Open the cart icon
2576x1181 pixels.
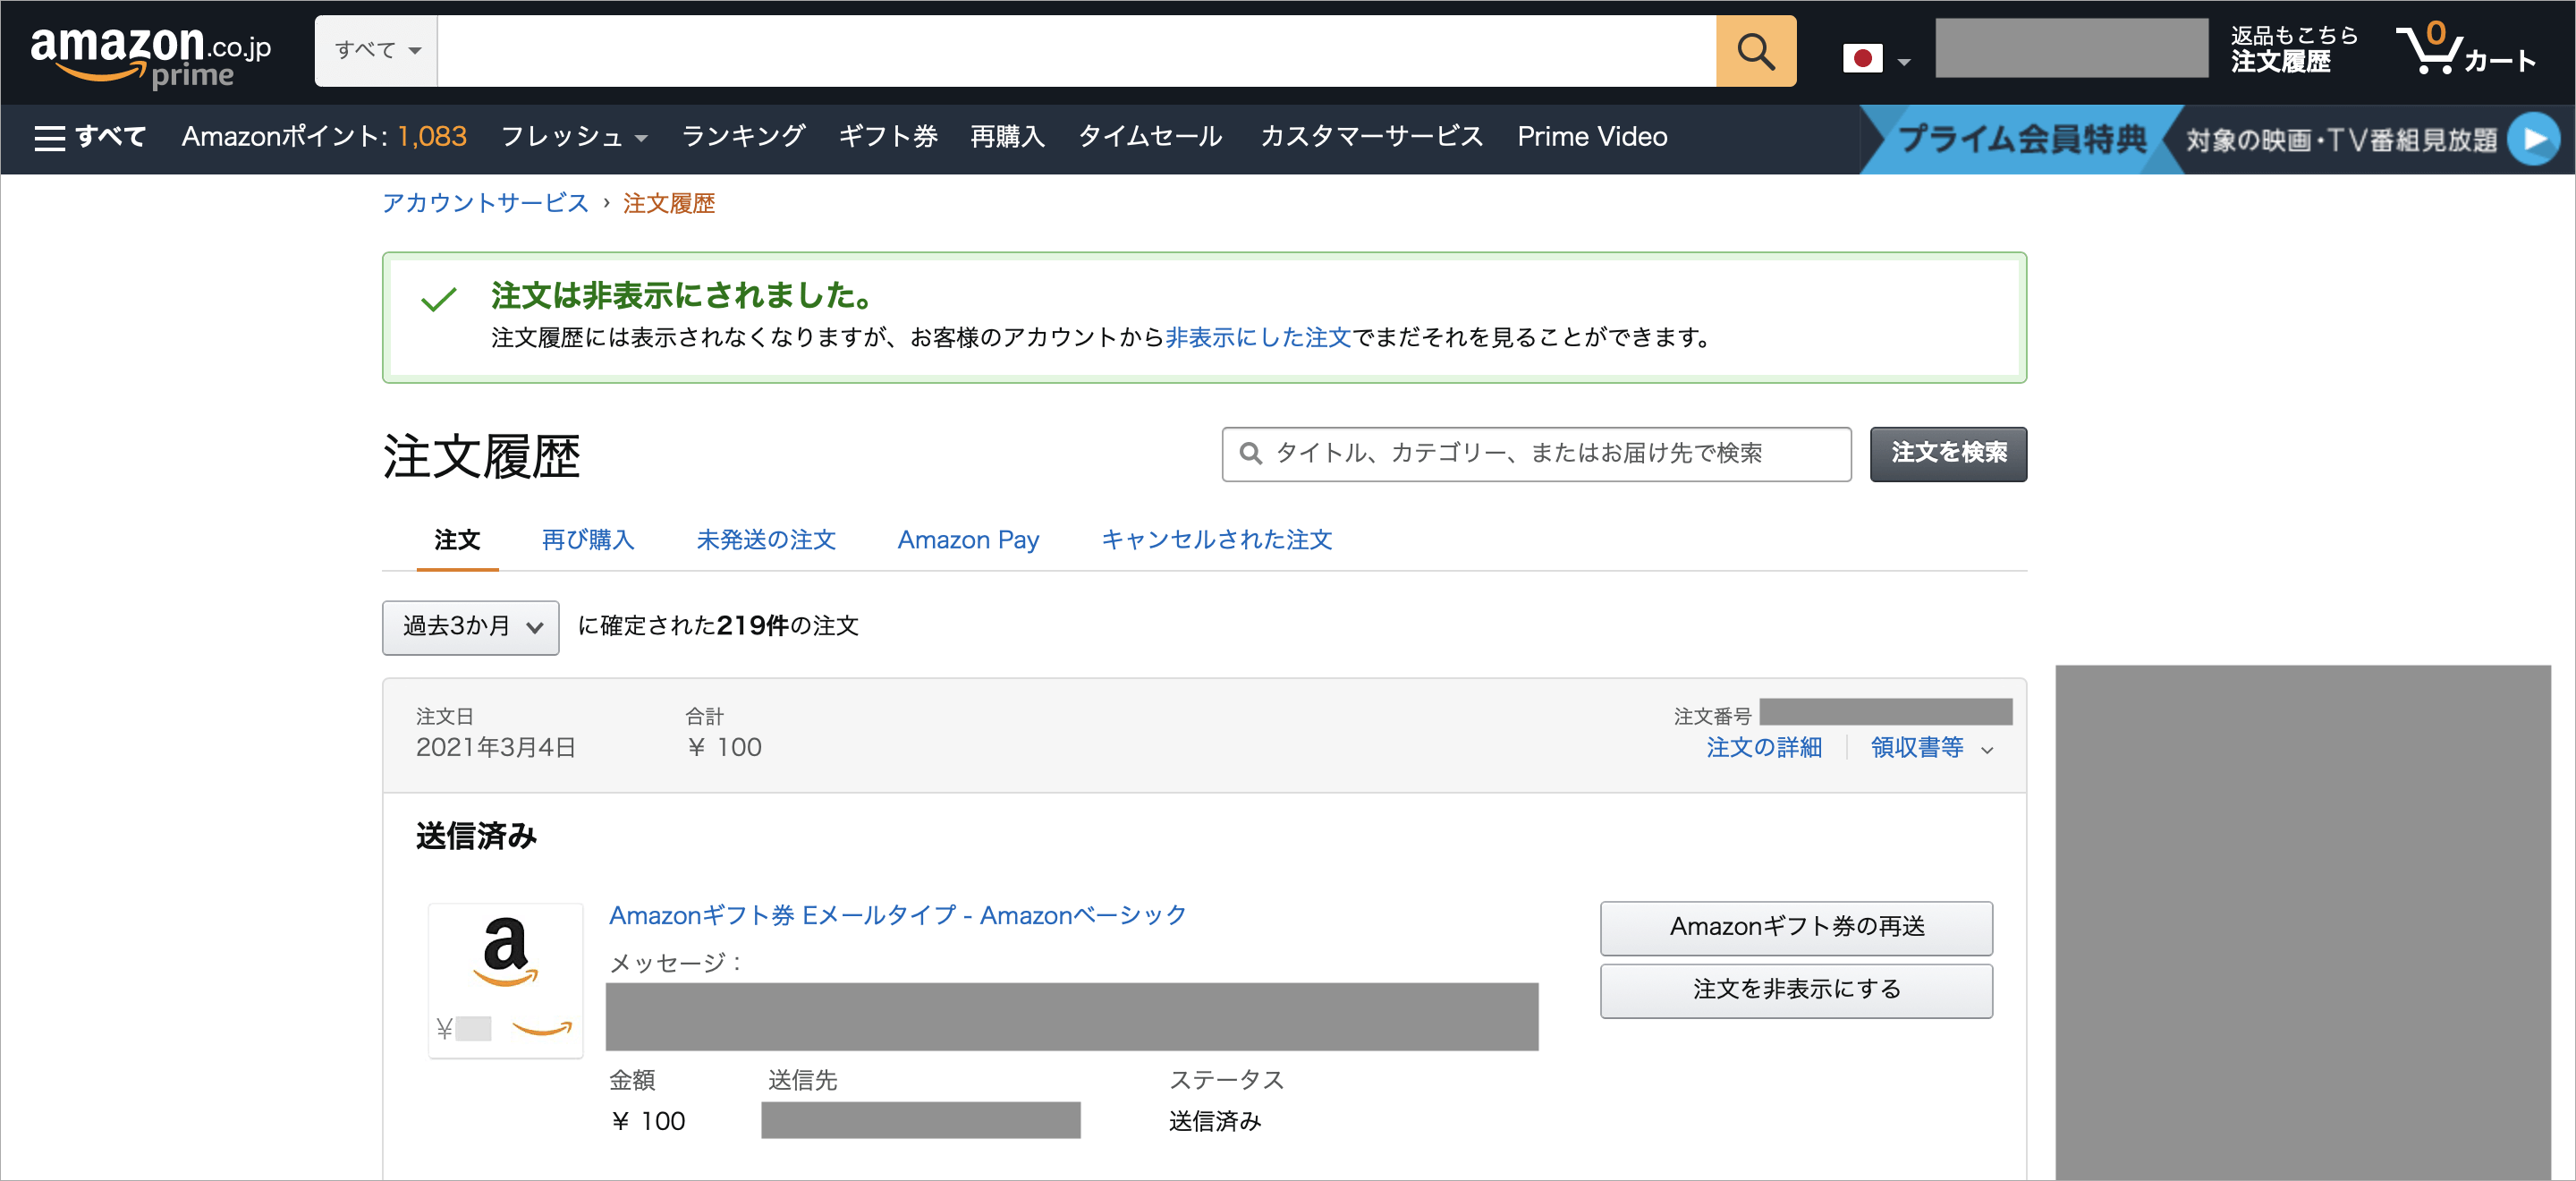[2466, 49]
